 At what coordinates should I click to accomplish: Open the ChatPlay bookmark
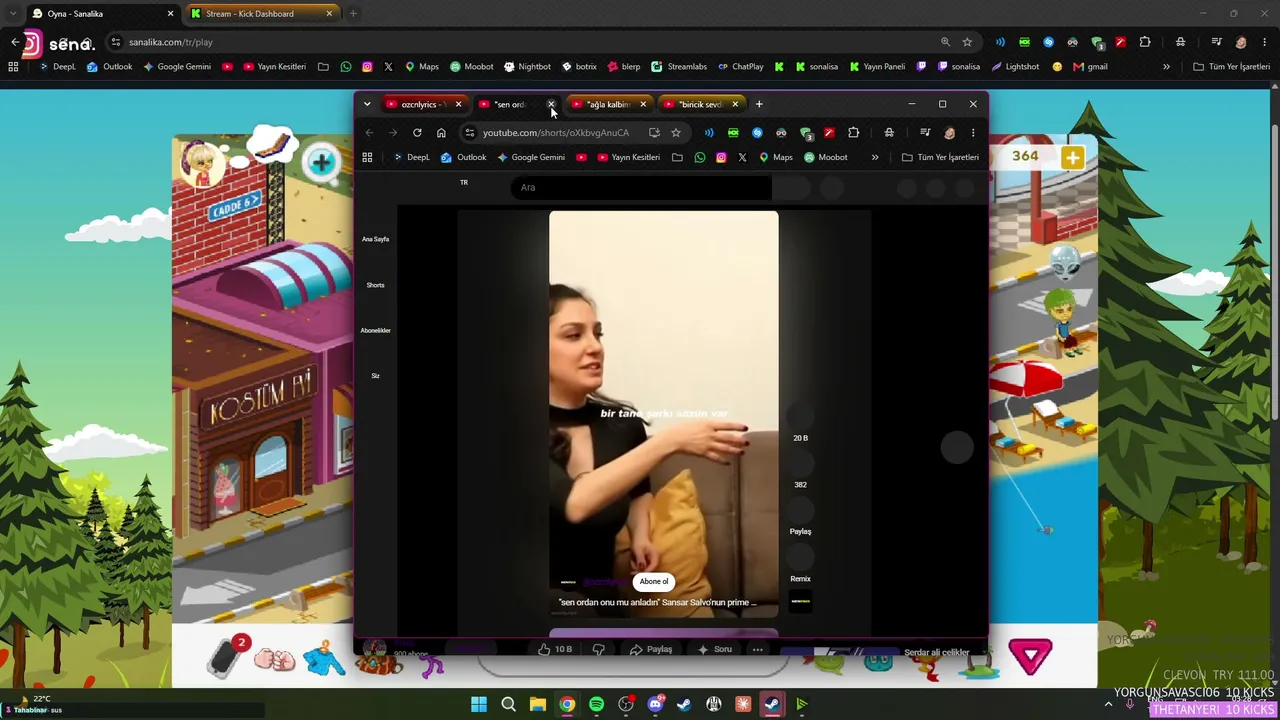(x=741, y=67)
